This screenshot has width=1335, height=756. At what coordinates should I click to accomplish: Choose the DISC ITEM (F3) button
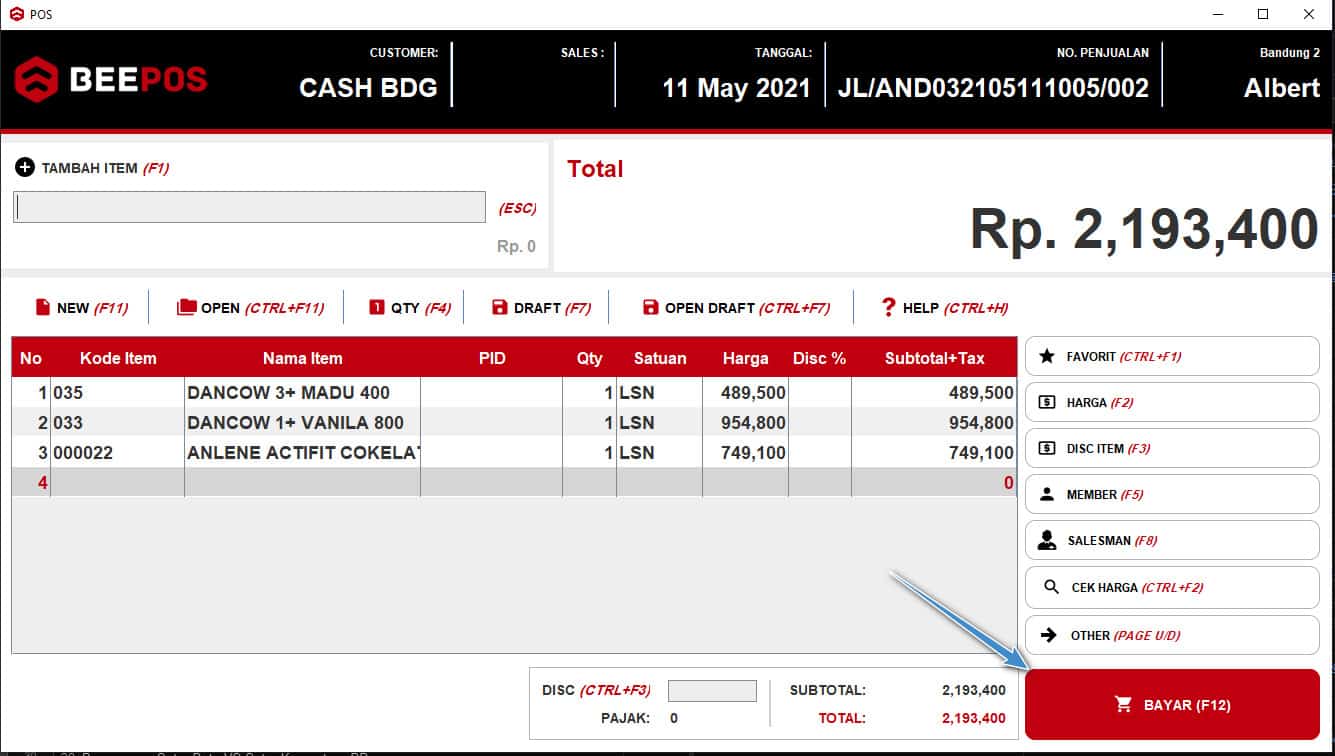1172,448
